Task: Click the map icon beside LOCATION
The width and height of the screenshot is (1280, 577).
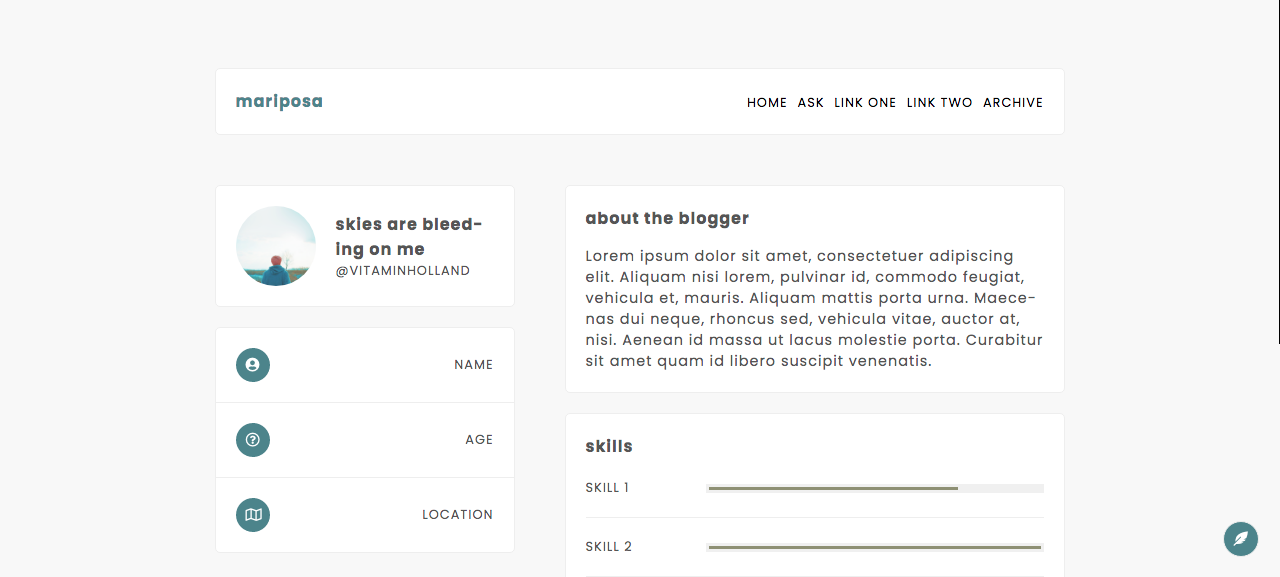Action: point(253,515)
